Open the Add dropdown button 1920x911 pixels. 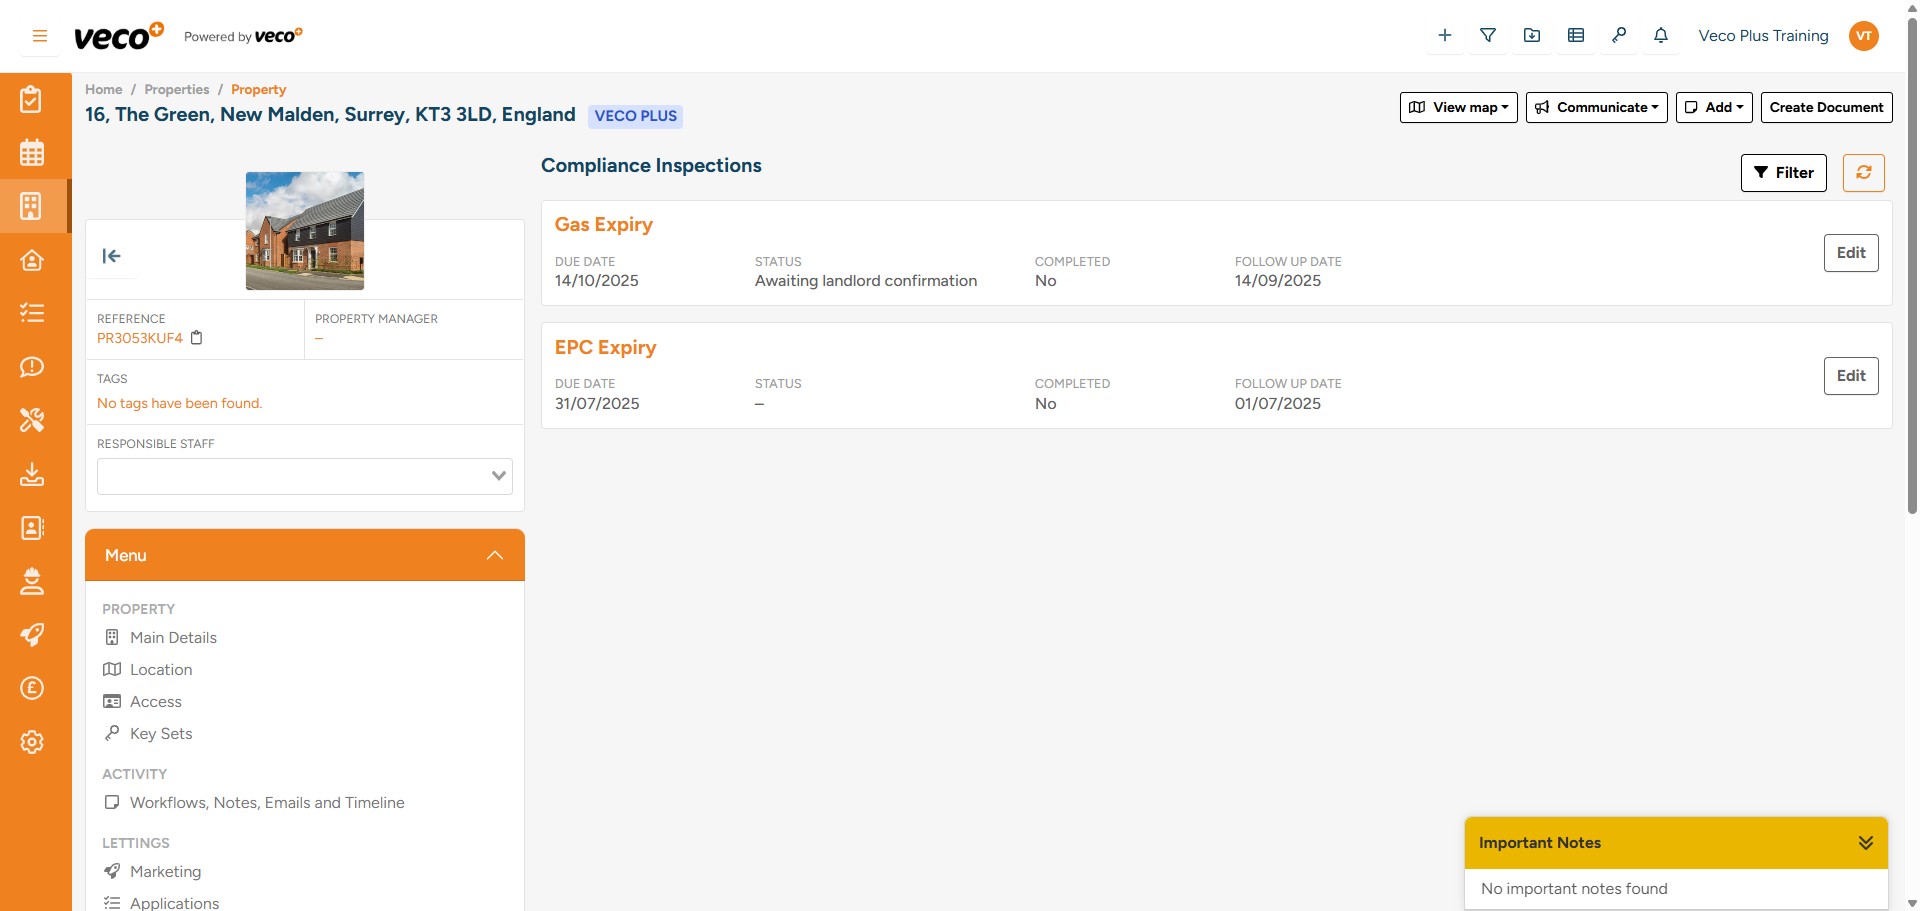(x=1712, y=107)
